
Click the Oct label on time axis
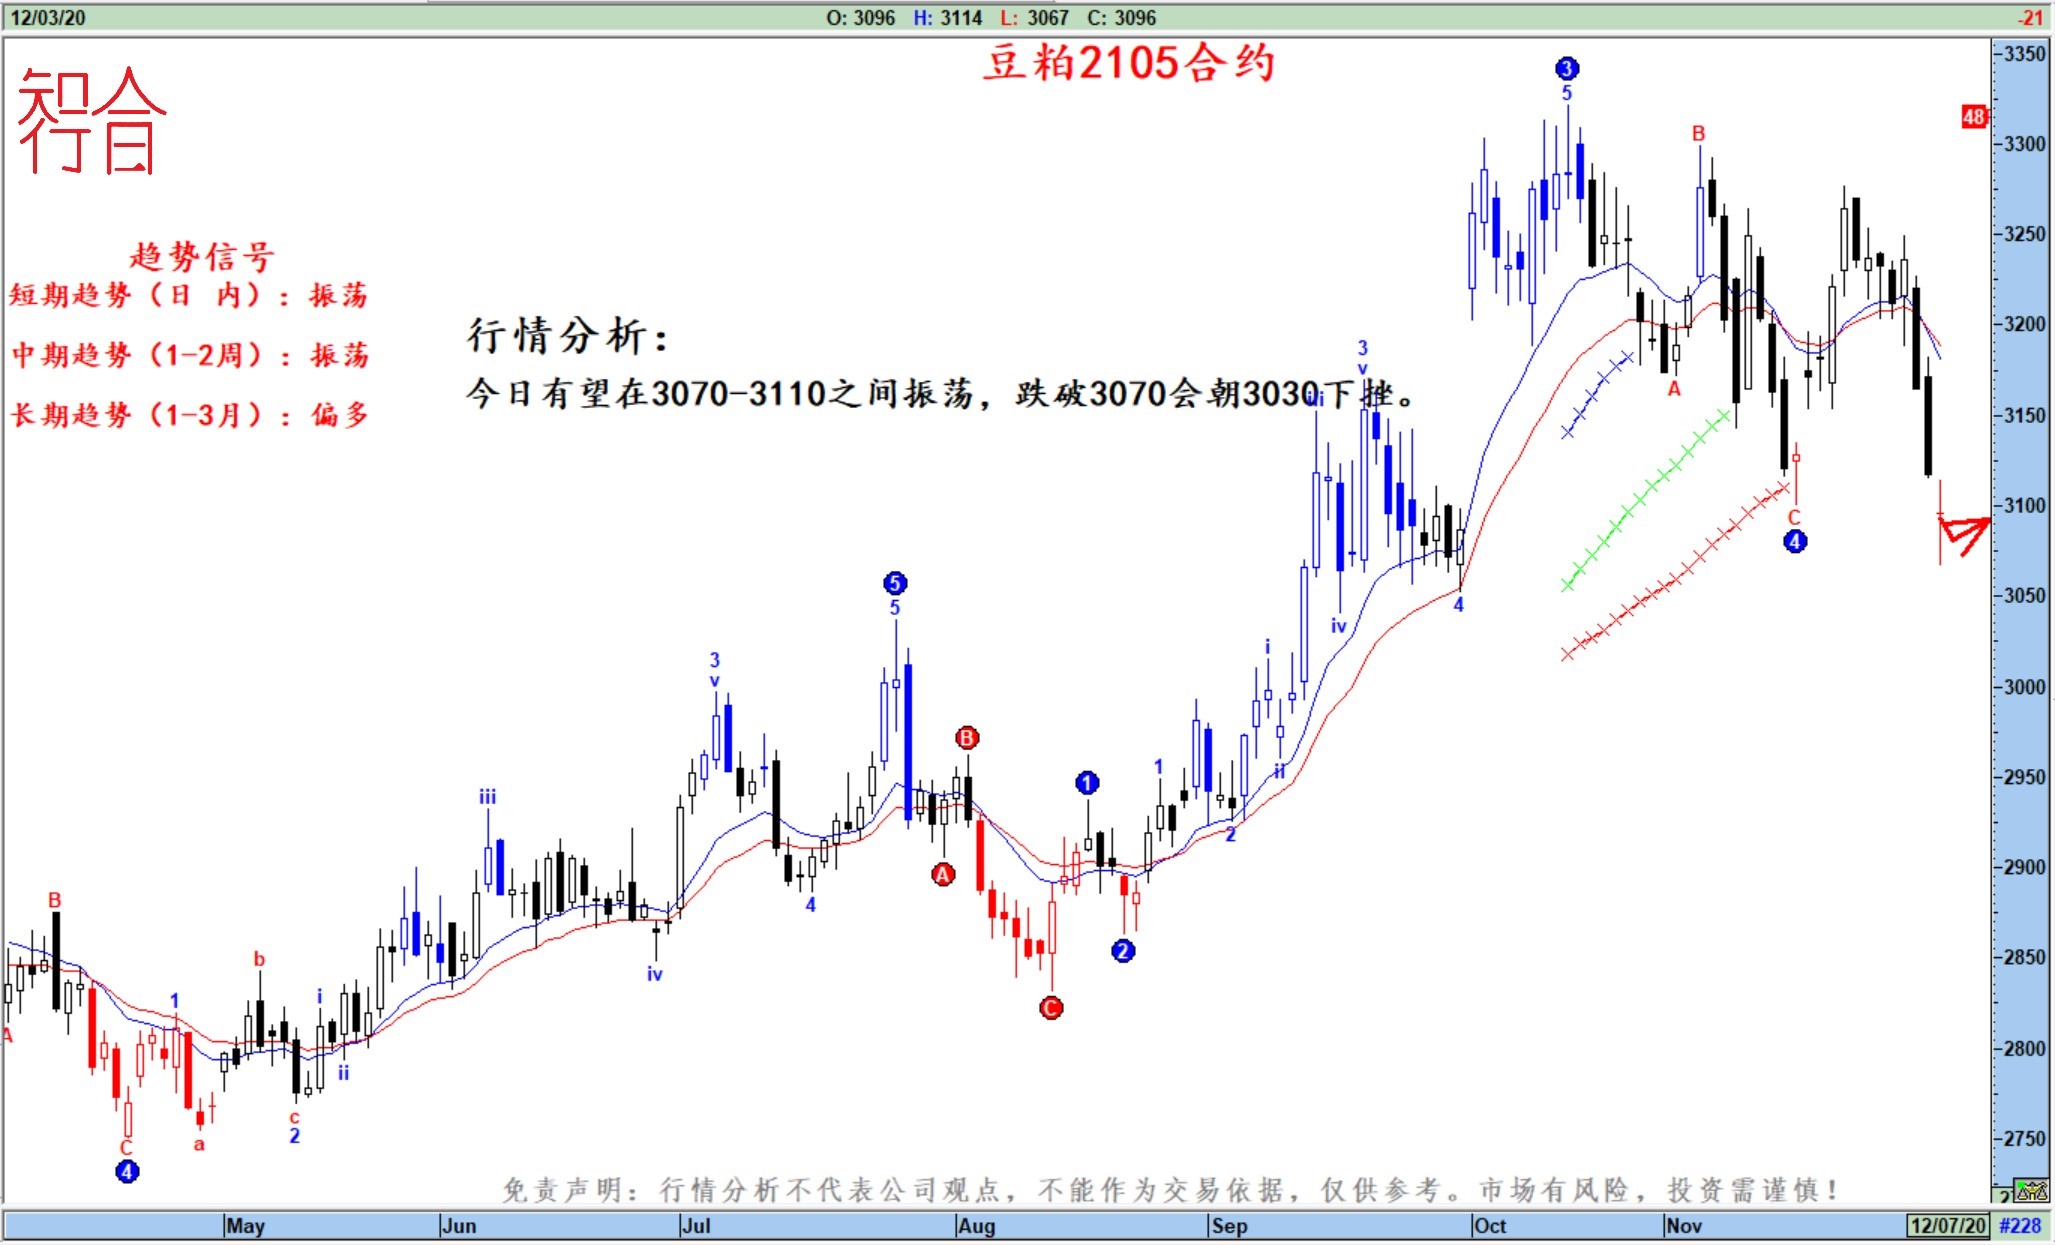click(x=1489, y=1225)
